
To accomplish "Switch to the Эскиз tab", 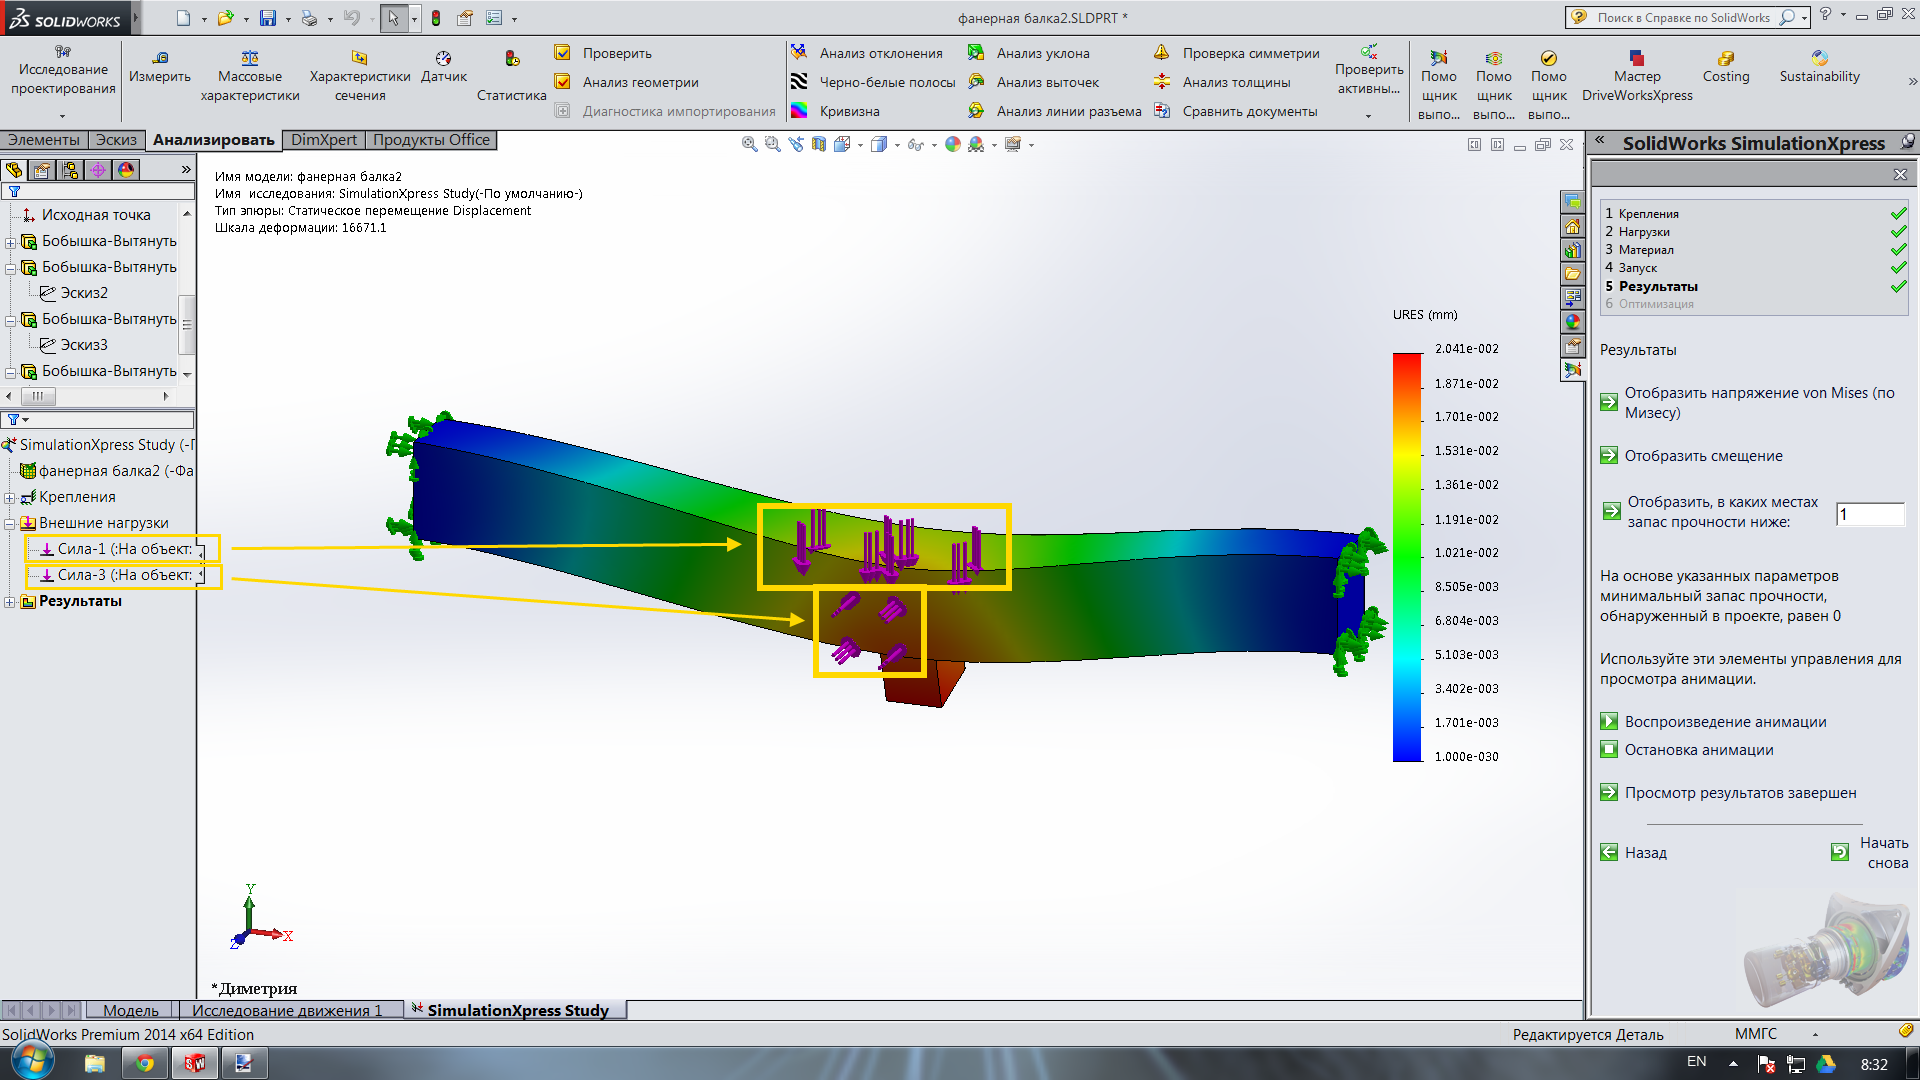I will click(x=116, y=140).
